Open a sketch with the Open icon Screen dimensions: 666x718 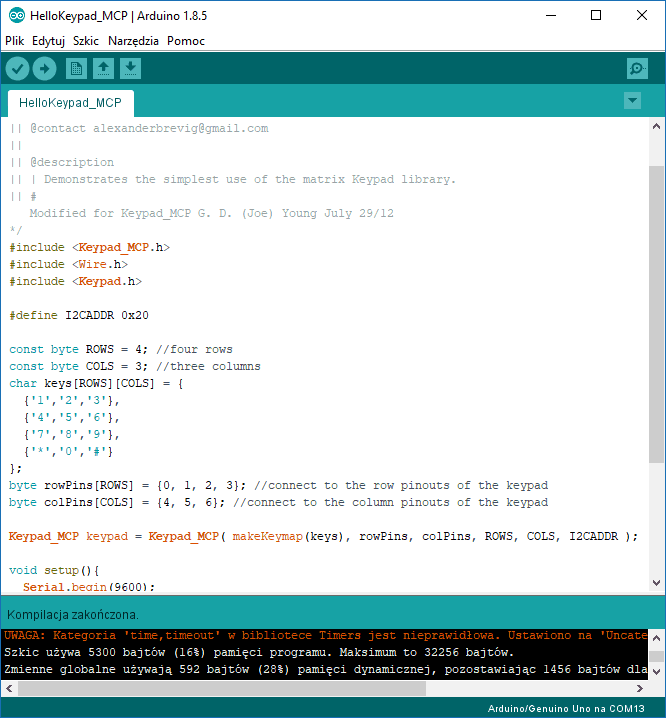[104, 69]
